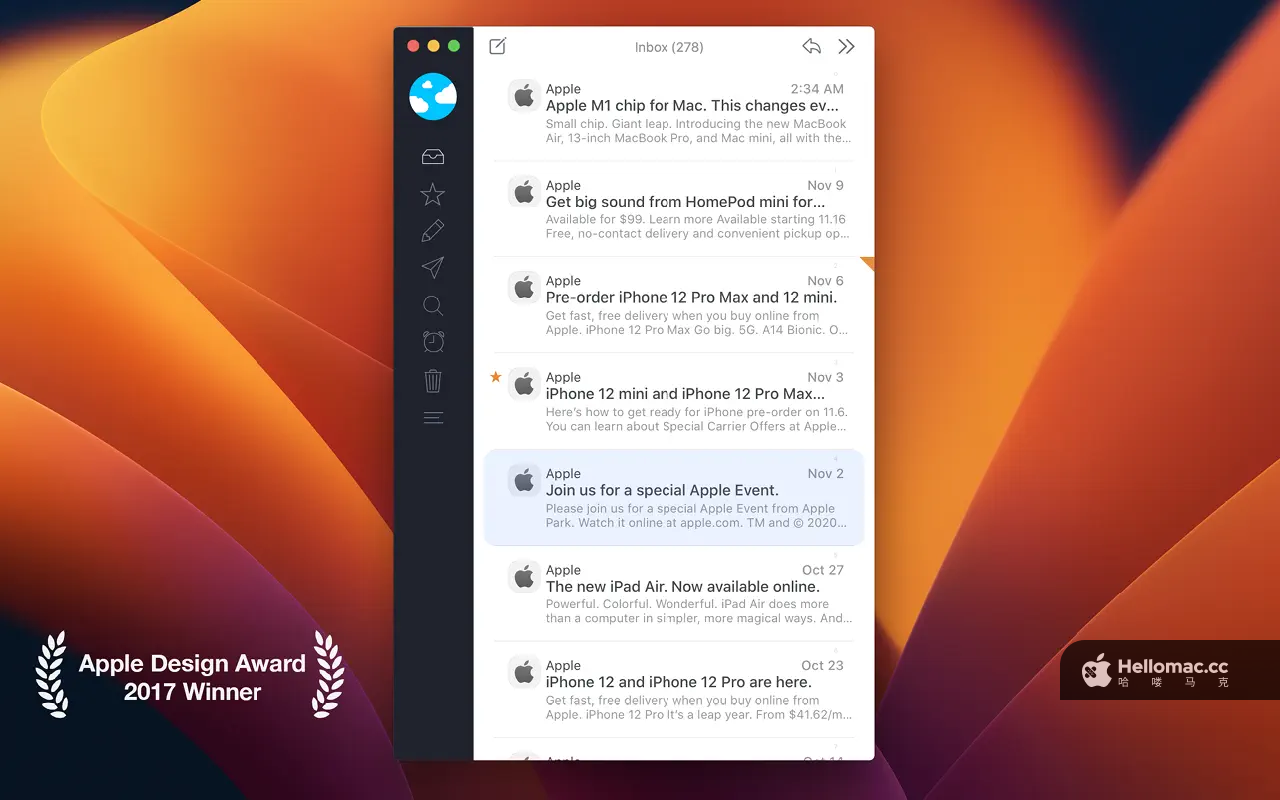Open 'Apple M1 chip for Mac' email subject
The height and width of the screenshot is (800, 1280).
[693, 106]
